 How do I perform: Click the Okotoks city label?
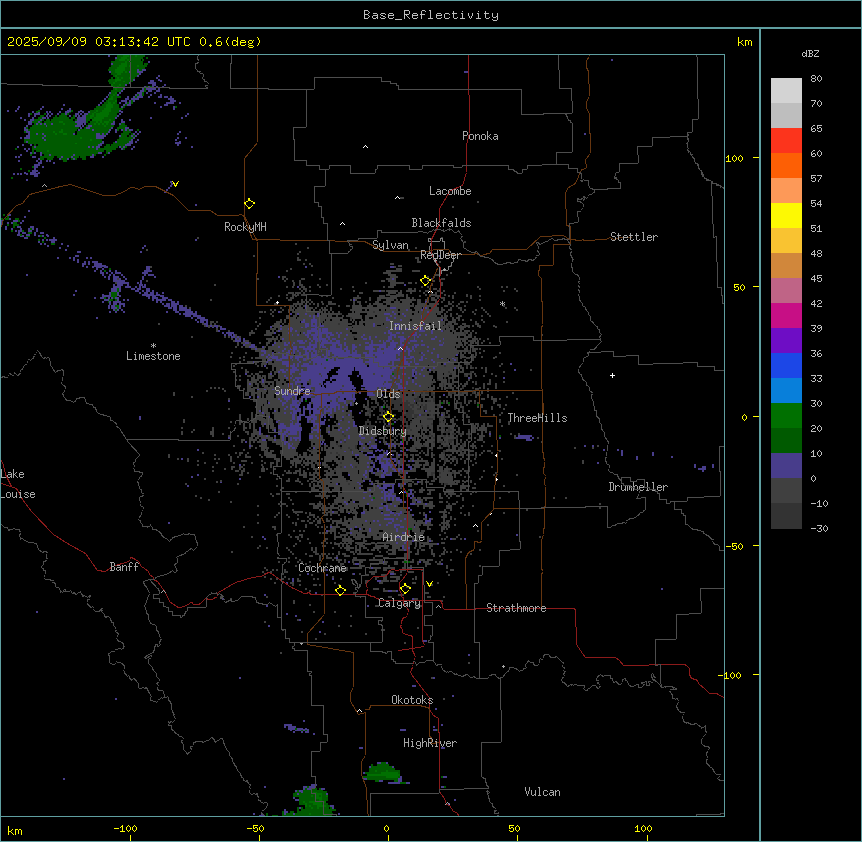tap(412, 700)
